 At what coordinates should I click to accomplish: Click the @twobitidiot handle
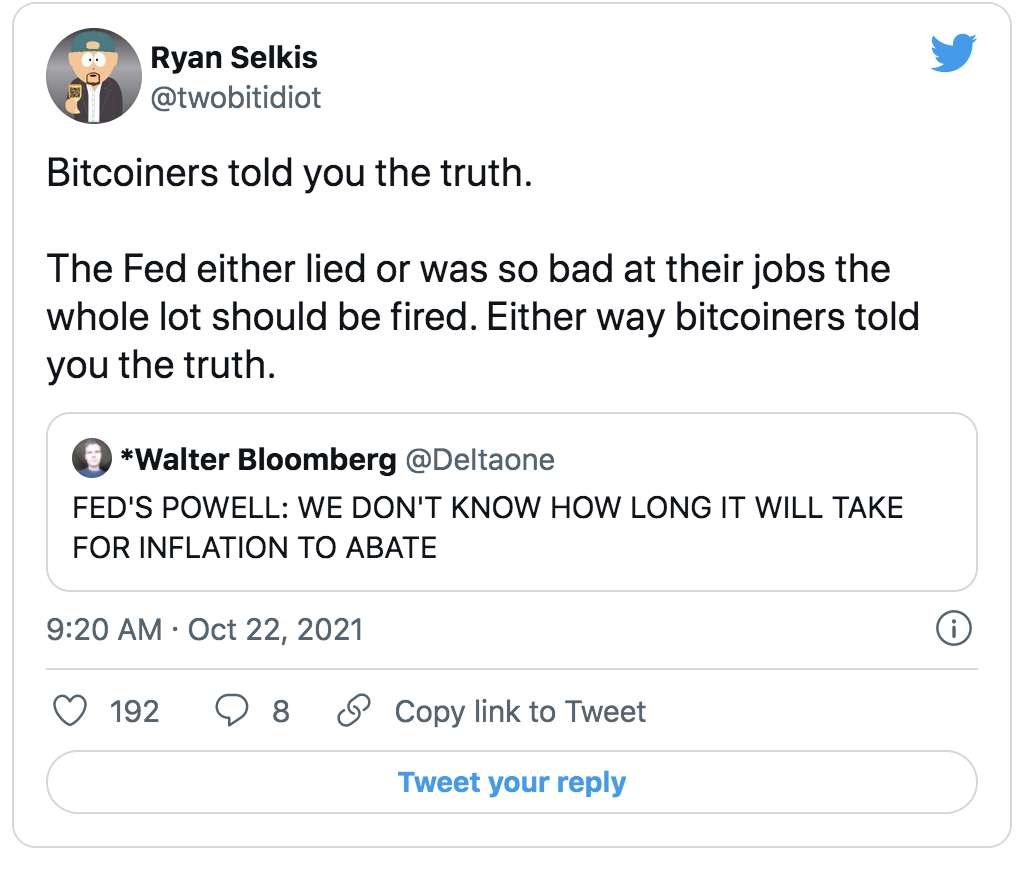pos(236,97)
